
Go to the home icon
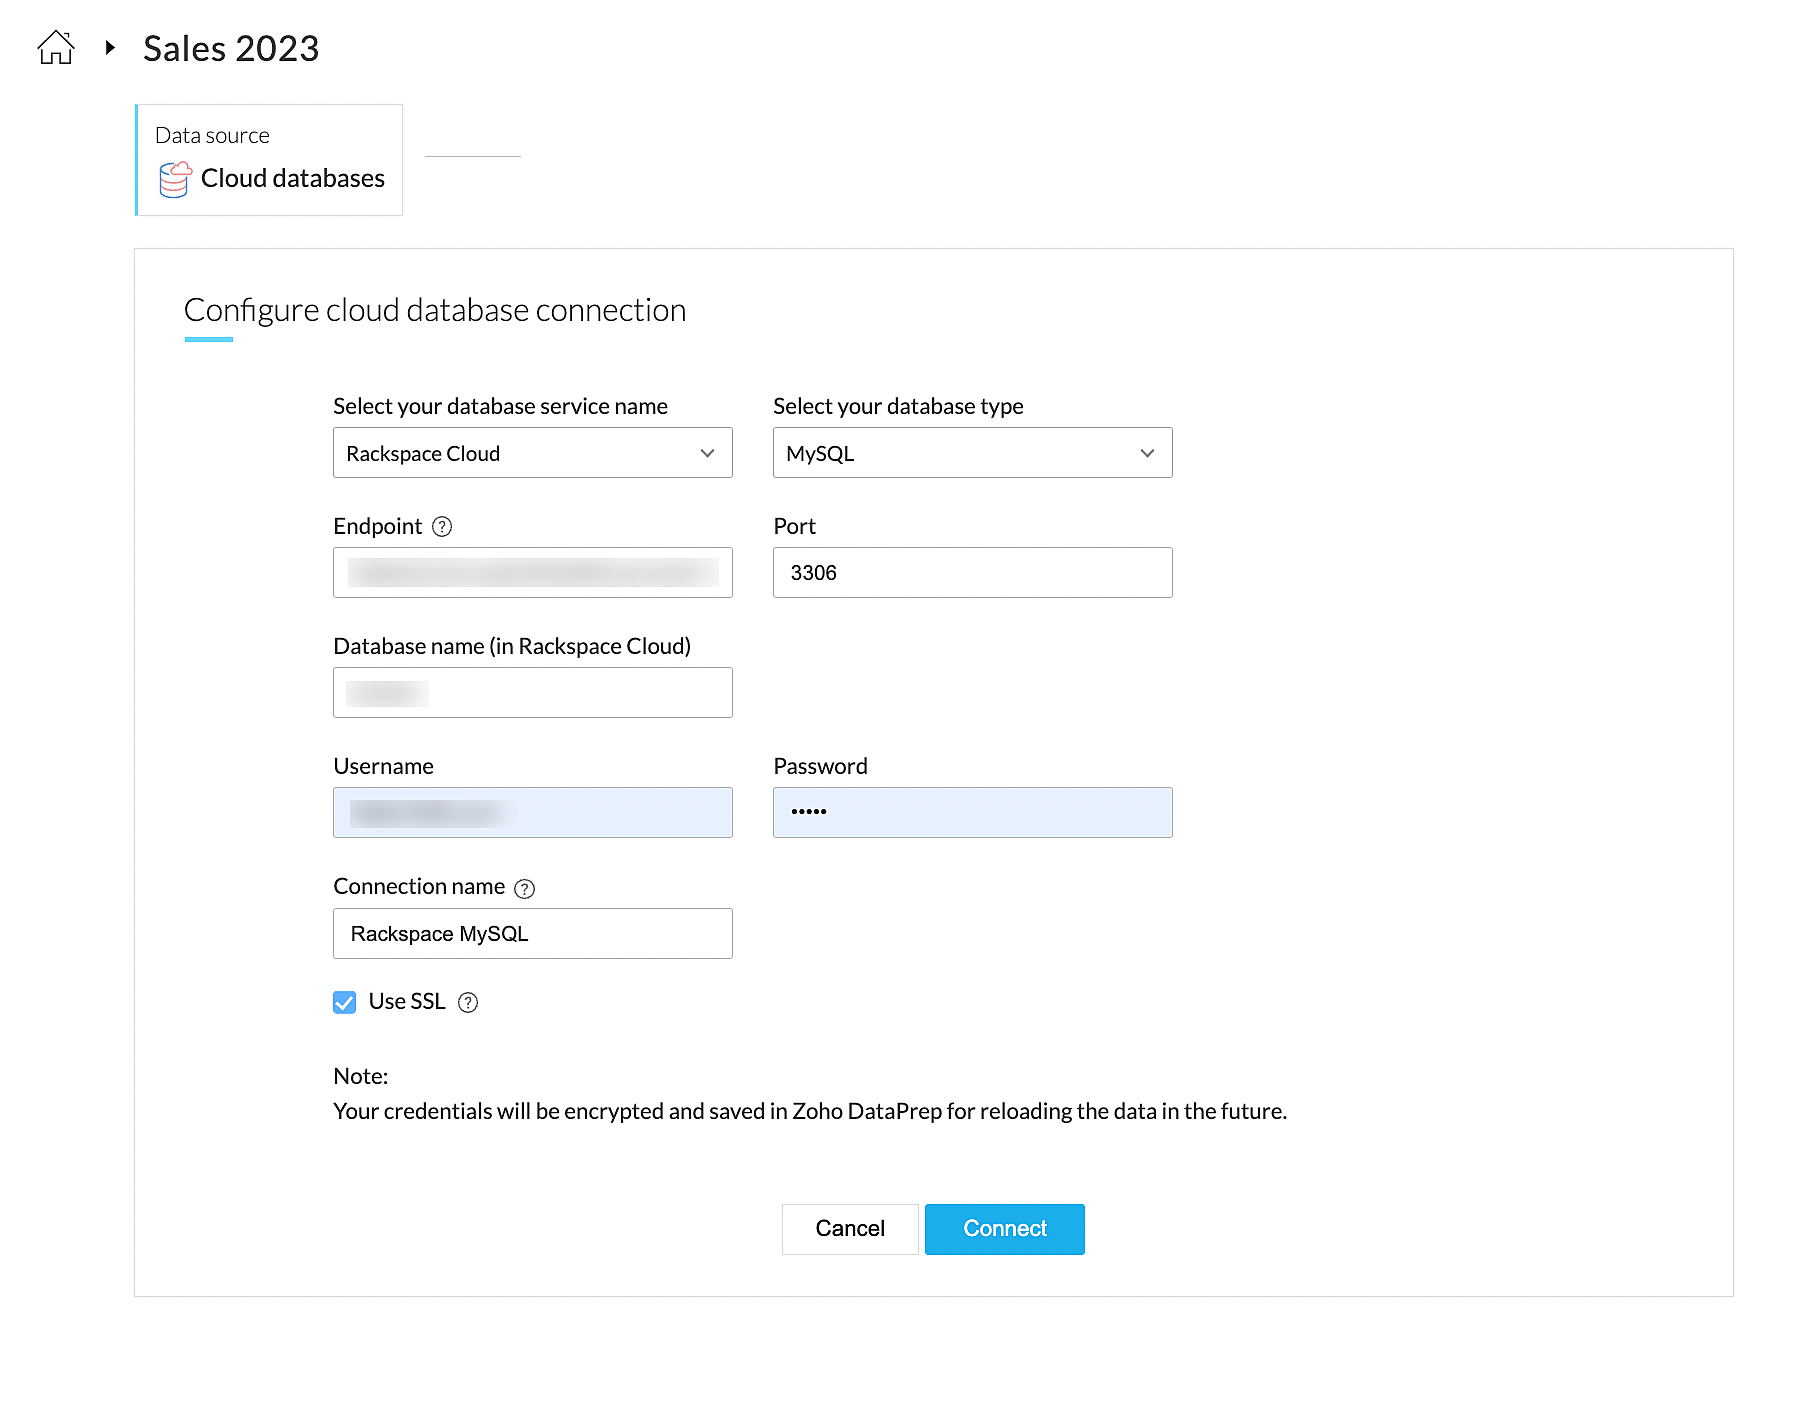[56, 48]
